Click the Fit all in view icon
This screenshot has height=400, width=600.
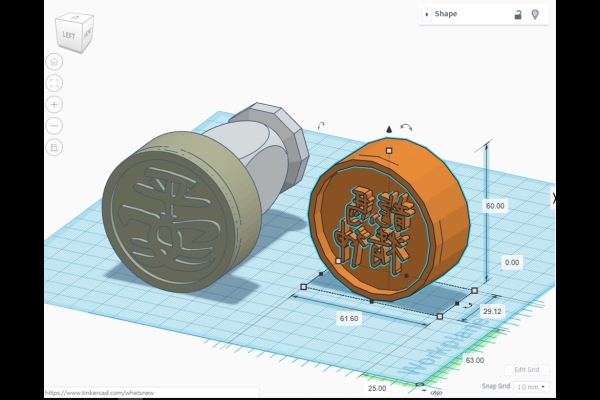point(54,83)
